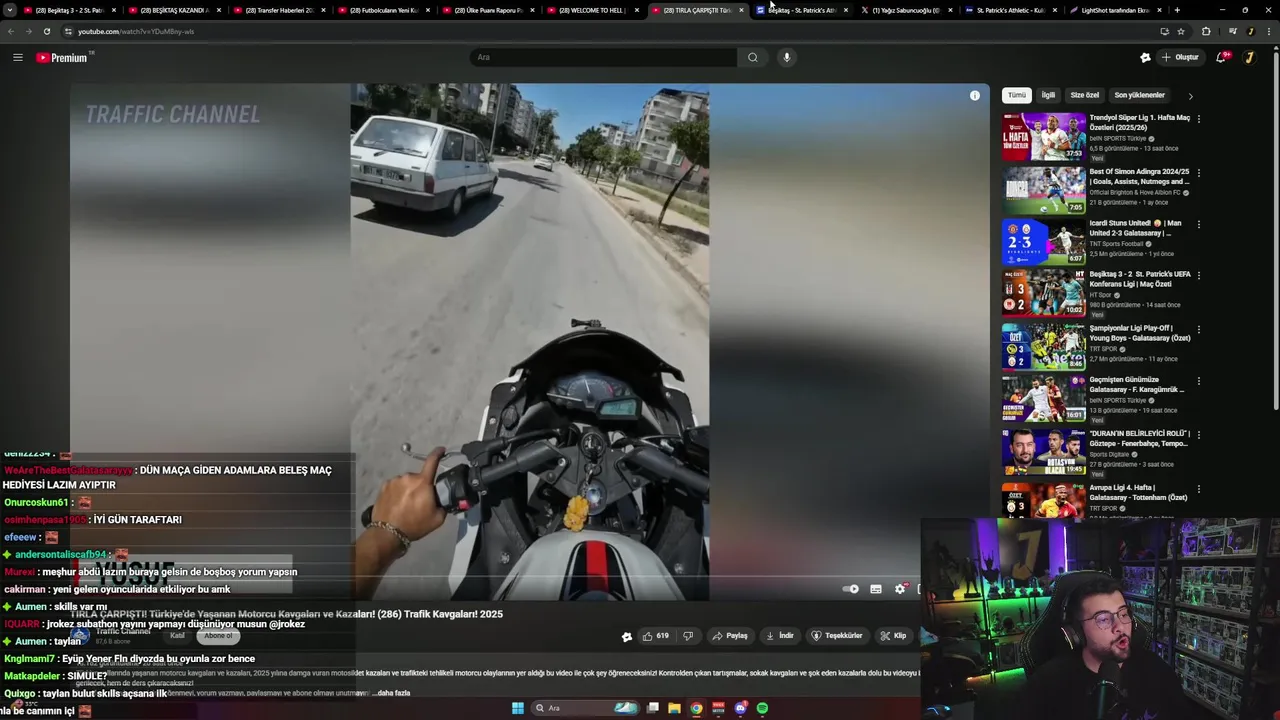The image size is (1280, 720).
Task: Open options for DURAN'IN BELİRLEYİCİ ROLÜ video
Action: tap(1199, 436)
